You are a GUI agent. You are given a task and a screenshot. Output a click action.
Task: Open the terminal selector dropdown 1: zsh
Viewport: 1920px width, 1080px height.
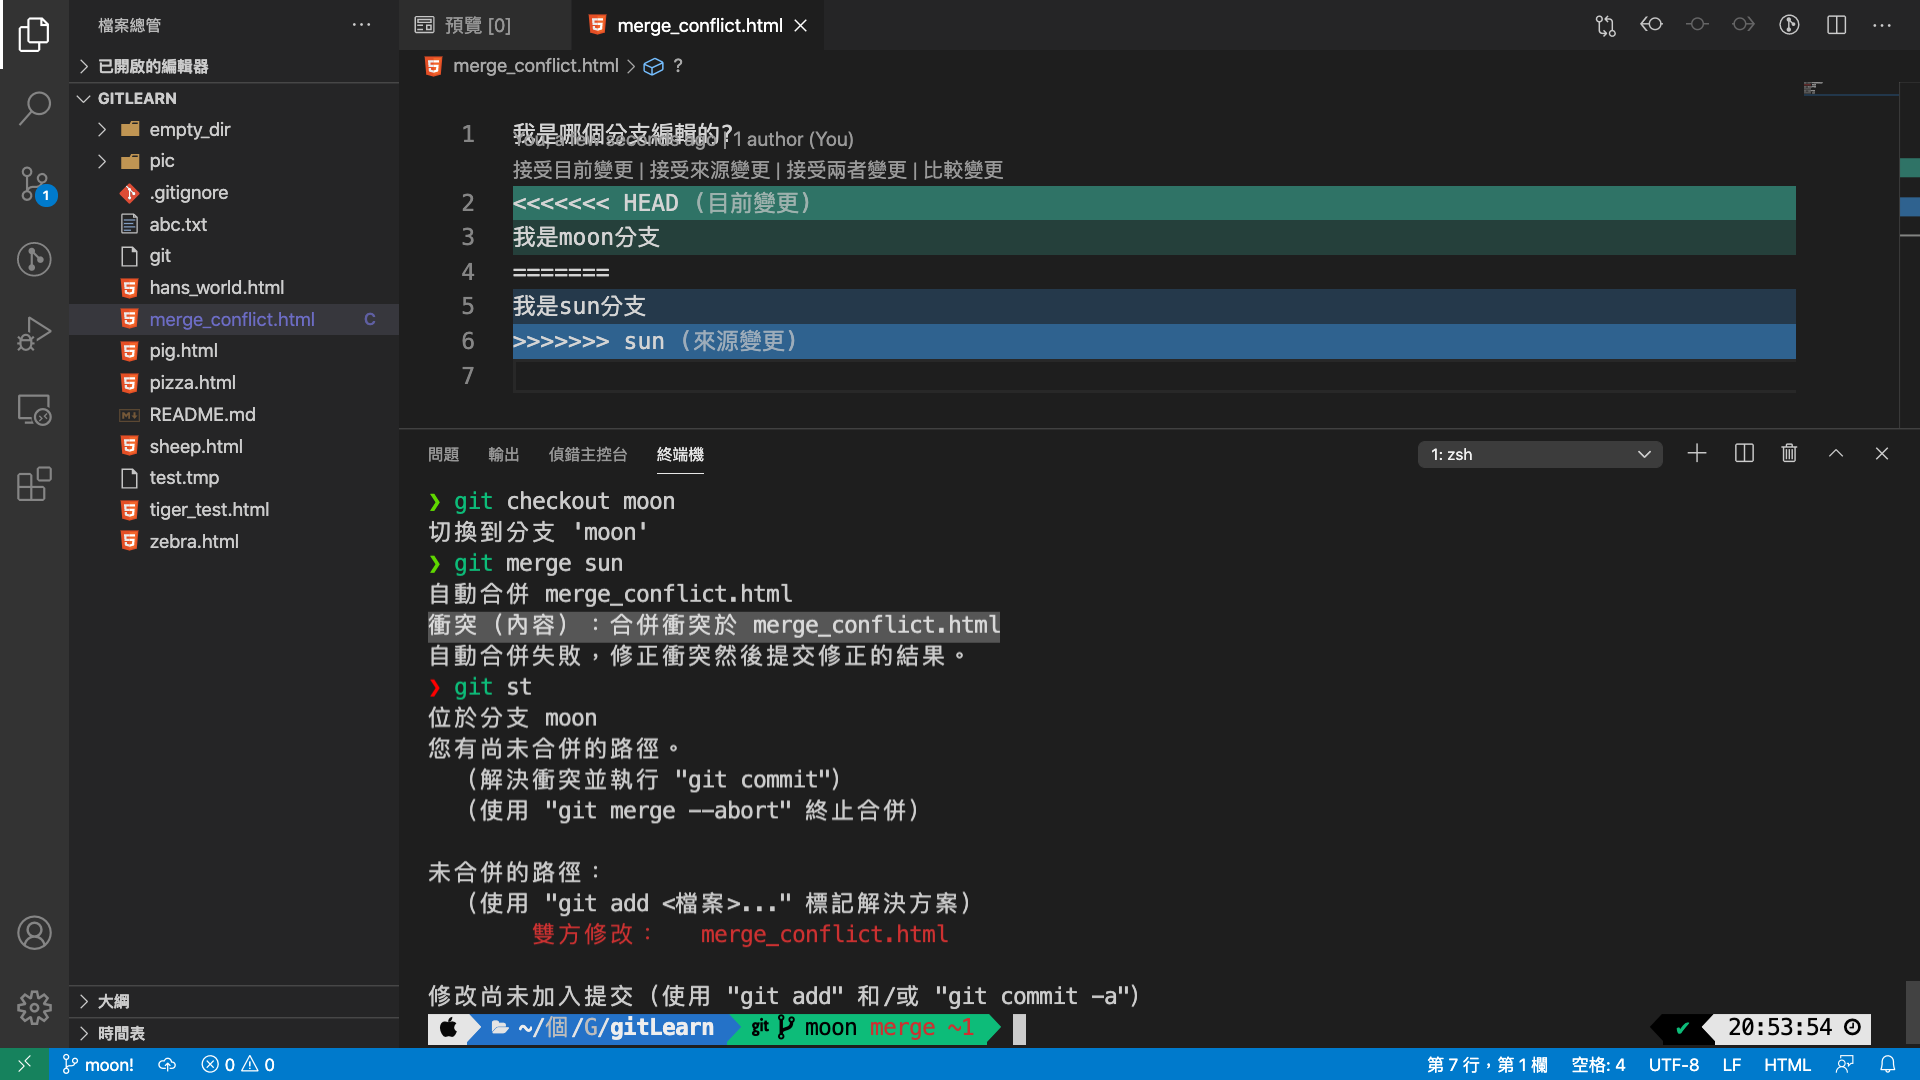point(1540,454)
